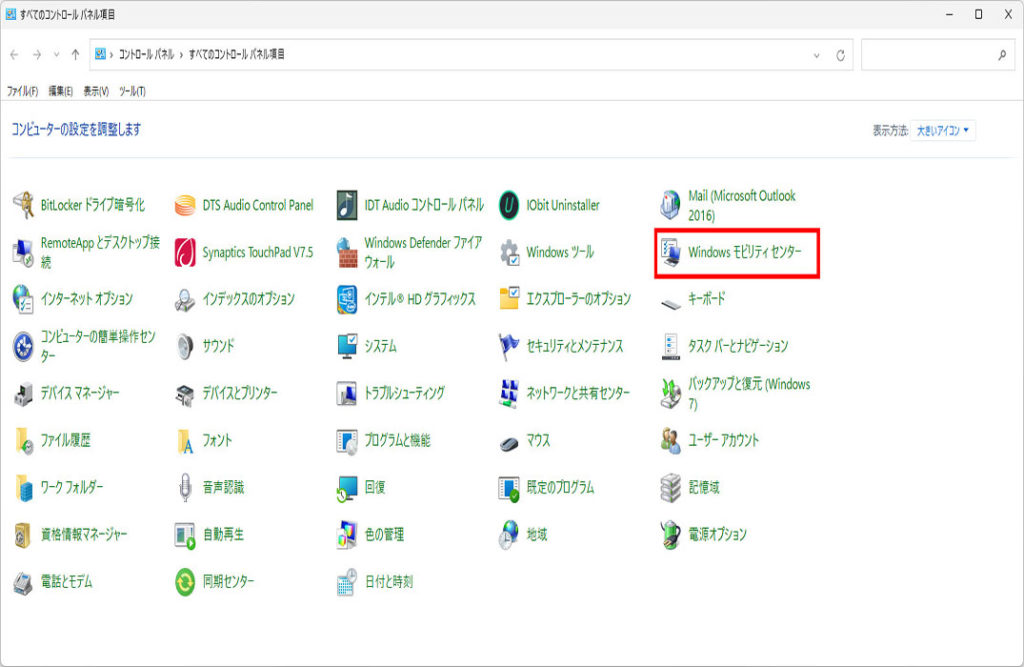Open デバイス マネージャー icon
The image size is (1024, 667).
[x=24, y=393]
